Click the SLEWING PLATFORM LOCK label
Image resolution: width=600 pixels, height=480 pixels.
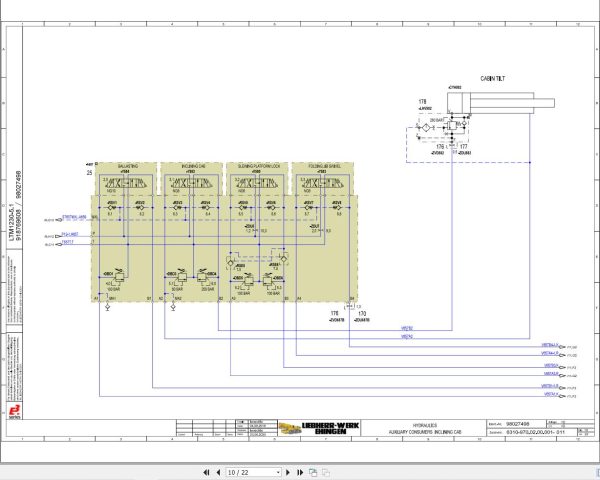pyautogui.click(x=259, y=167)
